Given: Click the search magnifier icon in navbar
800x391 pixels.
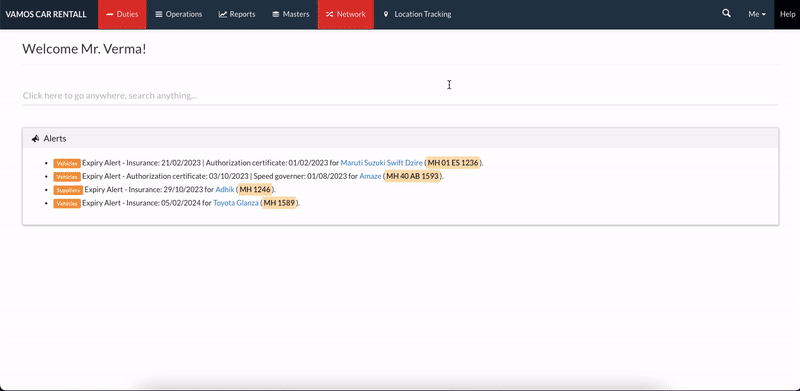Looking at the screenshot, I should point(726,14).
